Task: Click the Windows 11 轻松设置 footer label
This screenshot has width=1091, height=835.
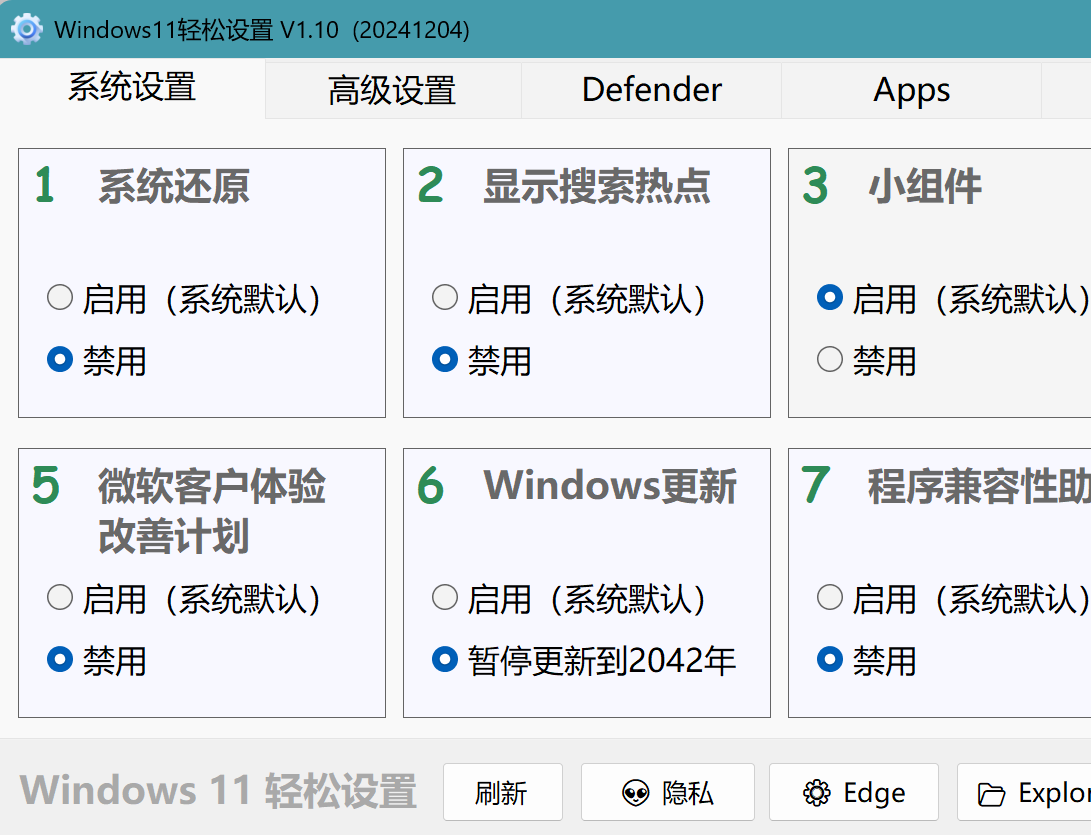Action: pos(218,791)
